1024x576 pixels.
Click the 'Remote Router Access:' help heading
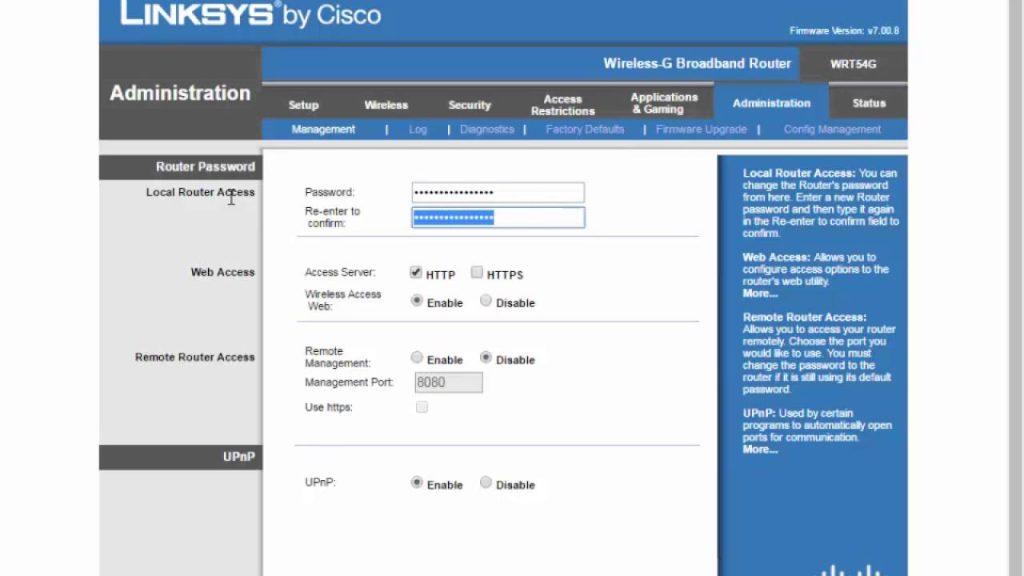pyautogui.click(x=805, y=317)
